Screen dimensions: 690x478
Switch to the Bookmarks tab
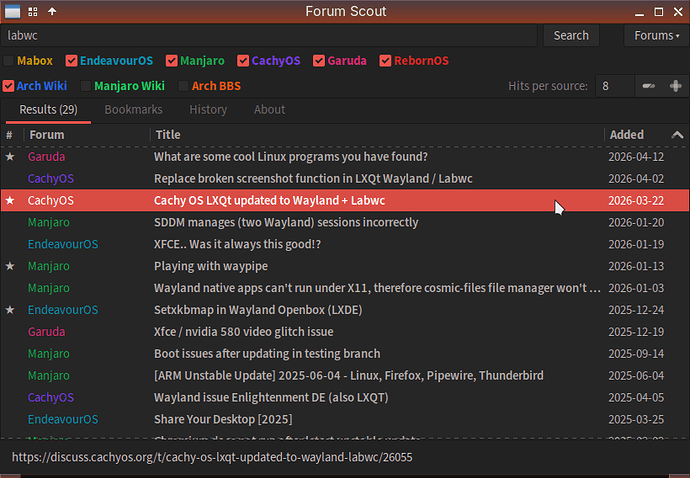pos(133,110)
